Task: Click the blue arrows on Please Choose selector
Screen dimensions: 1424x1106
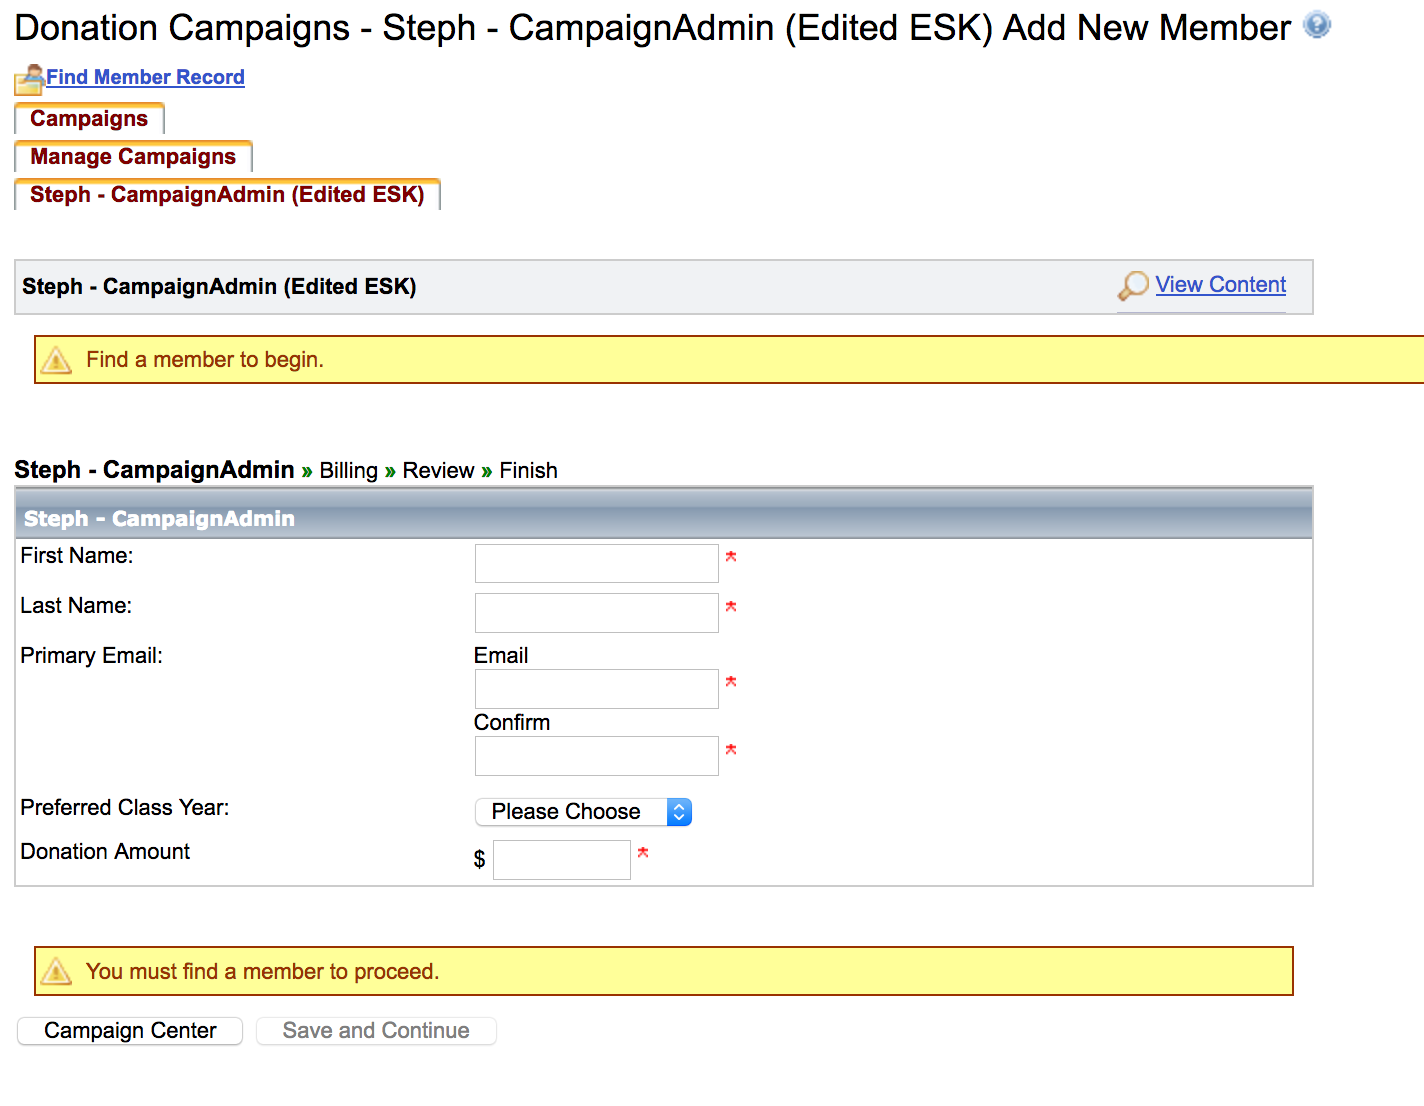Action: tap(679, 811)
